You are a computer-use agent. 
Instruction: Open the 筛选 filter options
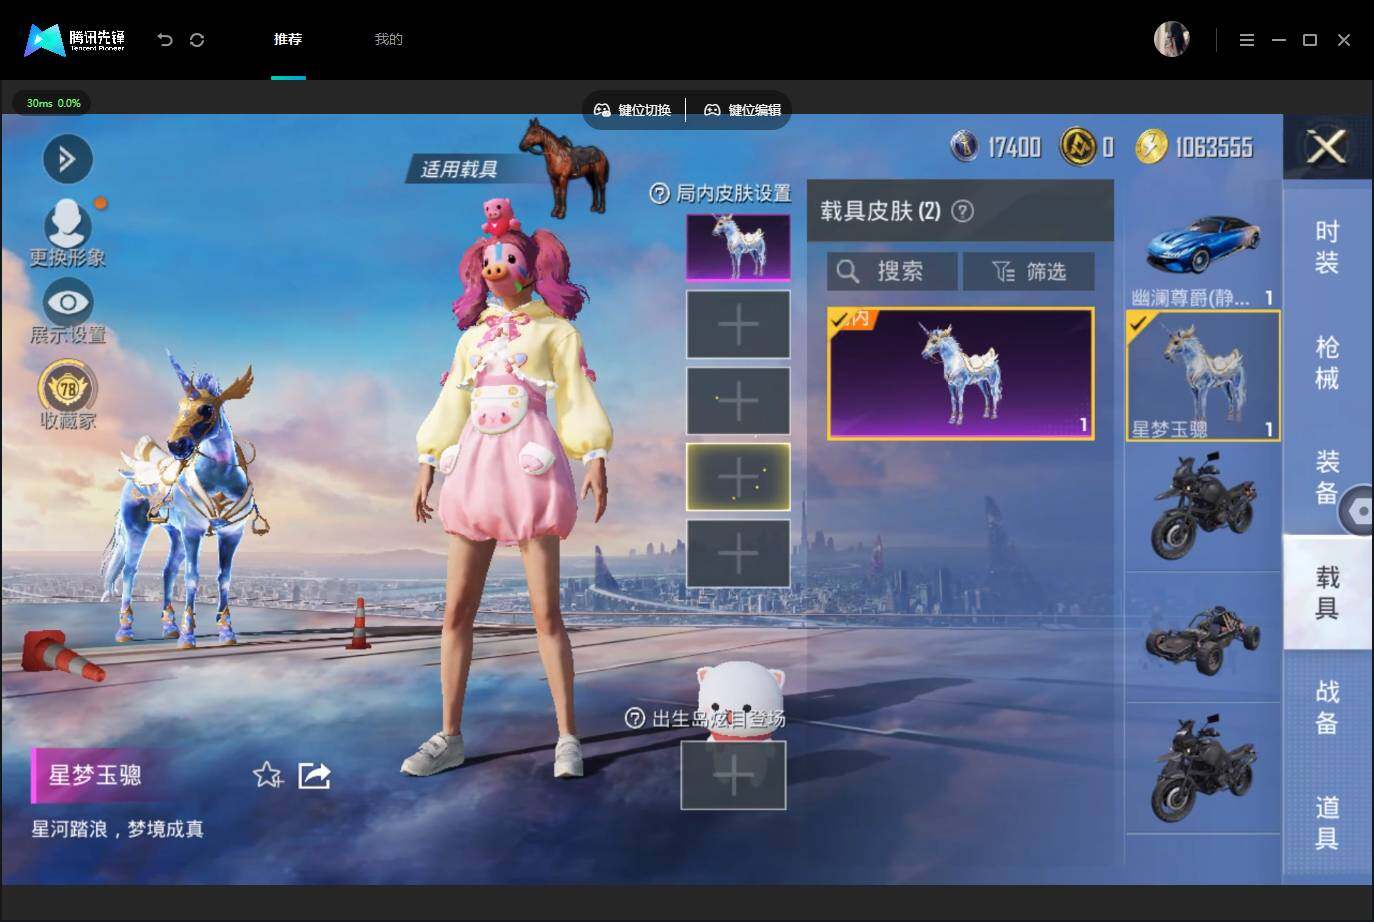1028,271
